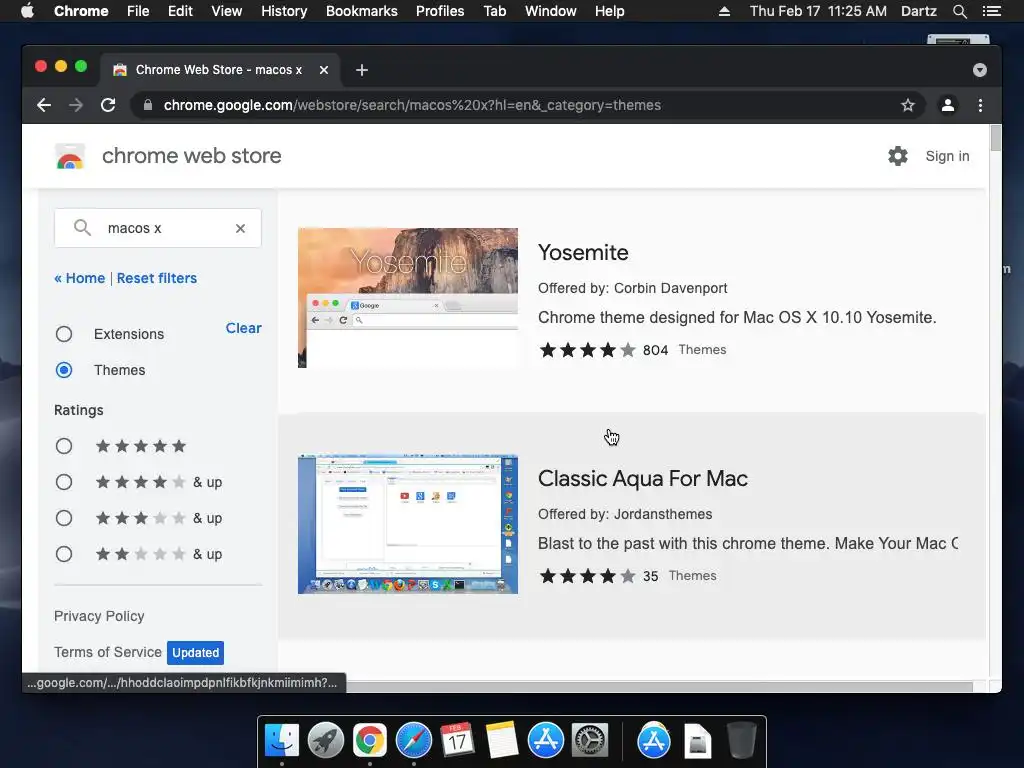Go back using Chrome's back arrow
Viewport: 1024px width, 768px height.
44,105
